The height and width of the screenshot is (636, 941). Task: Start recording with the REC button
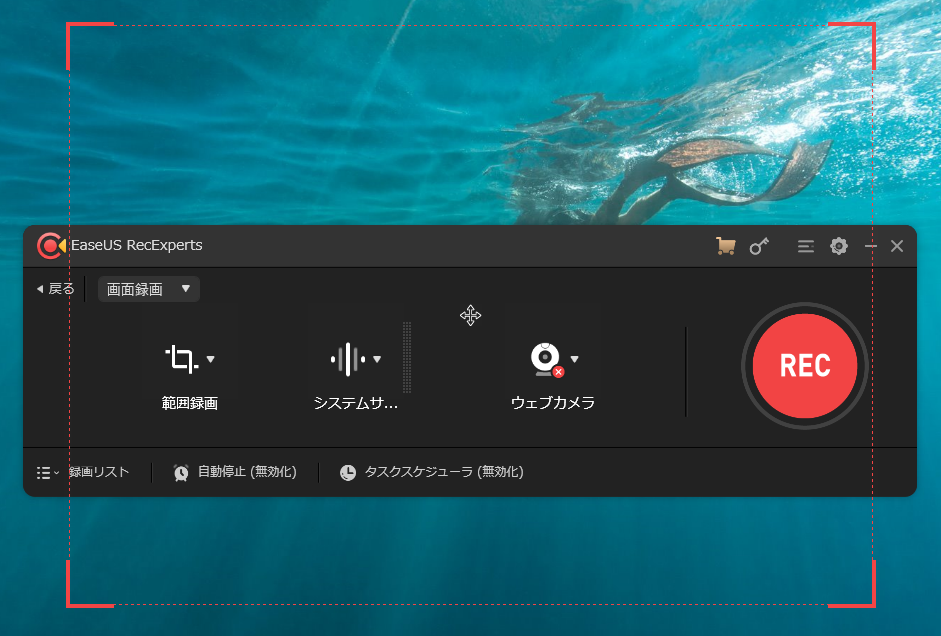point(805,365)
